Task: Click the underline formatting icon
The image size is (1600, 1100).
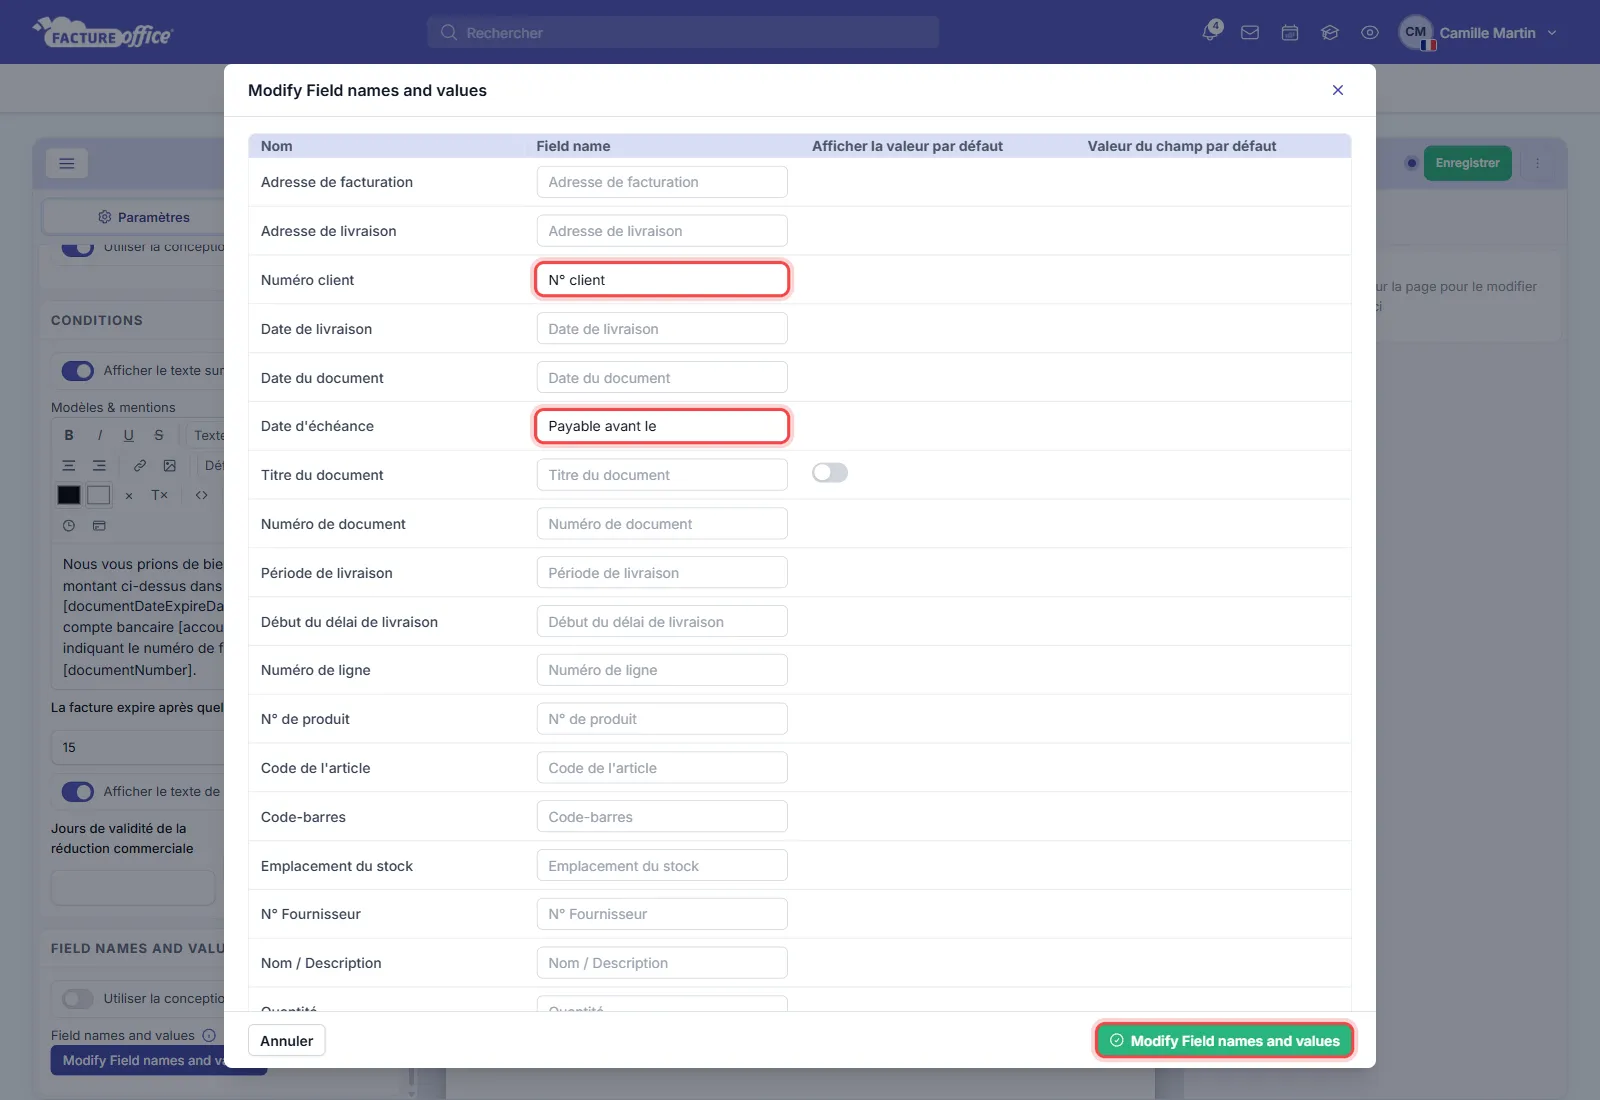Action: click(128, 435)
